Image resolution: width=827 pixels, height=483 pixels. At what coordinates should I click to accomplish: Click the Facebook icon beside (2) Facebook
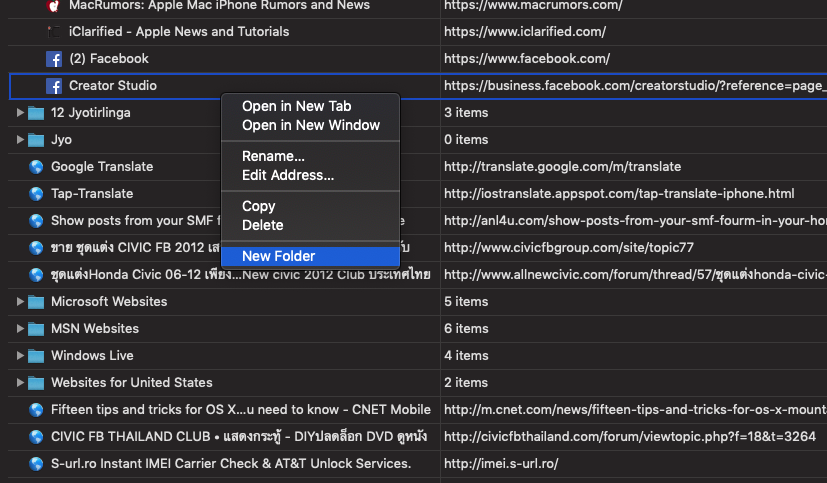54,59
